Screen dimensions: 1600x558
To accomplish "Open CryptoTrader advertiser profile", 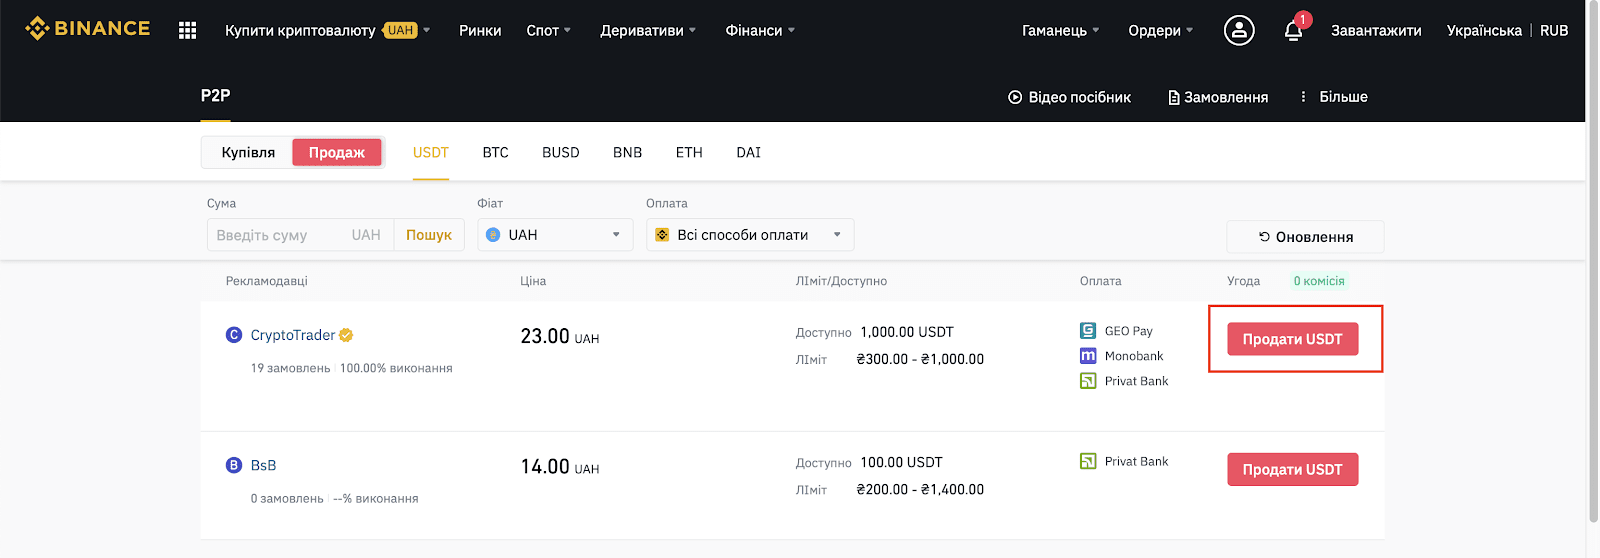I will pos(293,335).
